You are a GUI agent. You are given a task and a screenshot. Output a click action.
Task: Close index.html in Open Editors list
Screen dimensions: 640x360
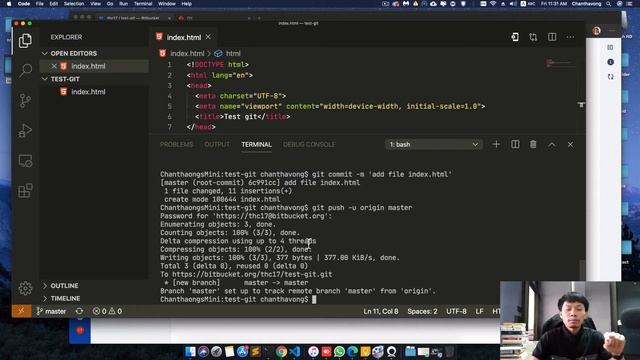click(x=54, y=66)
